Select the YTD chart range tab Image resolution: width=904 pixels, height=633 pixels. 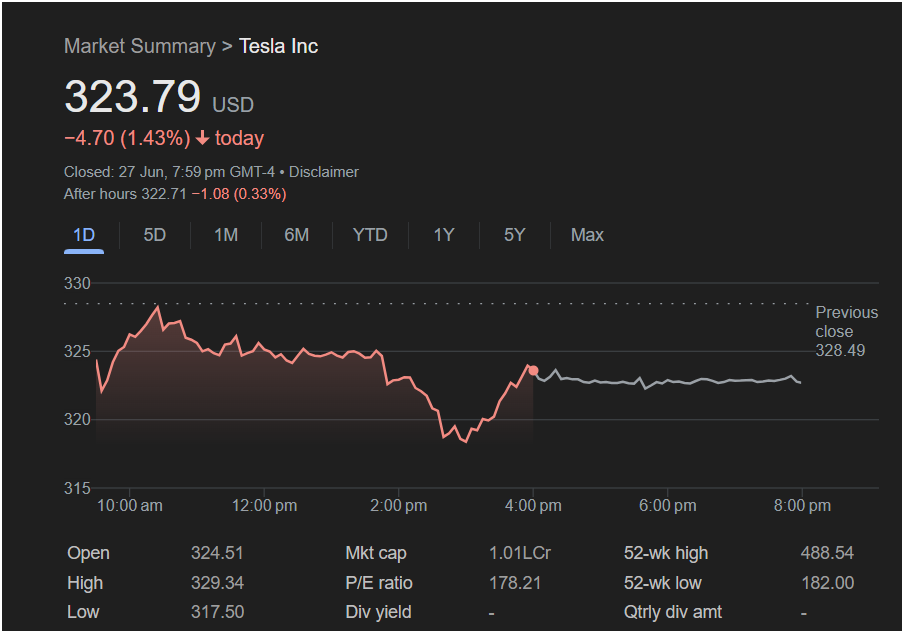click(x=370, y=235)
